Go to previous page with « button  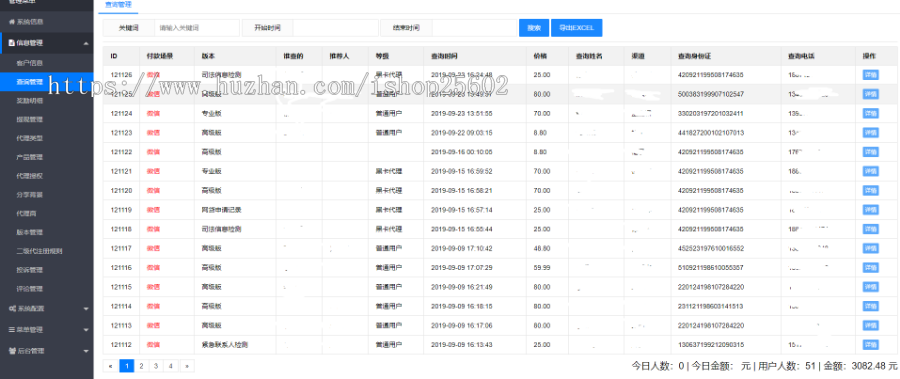[111, 365]
